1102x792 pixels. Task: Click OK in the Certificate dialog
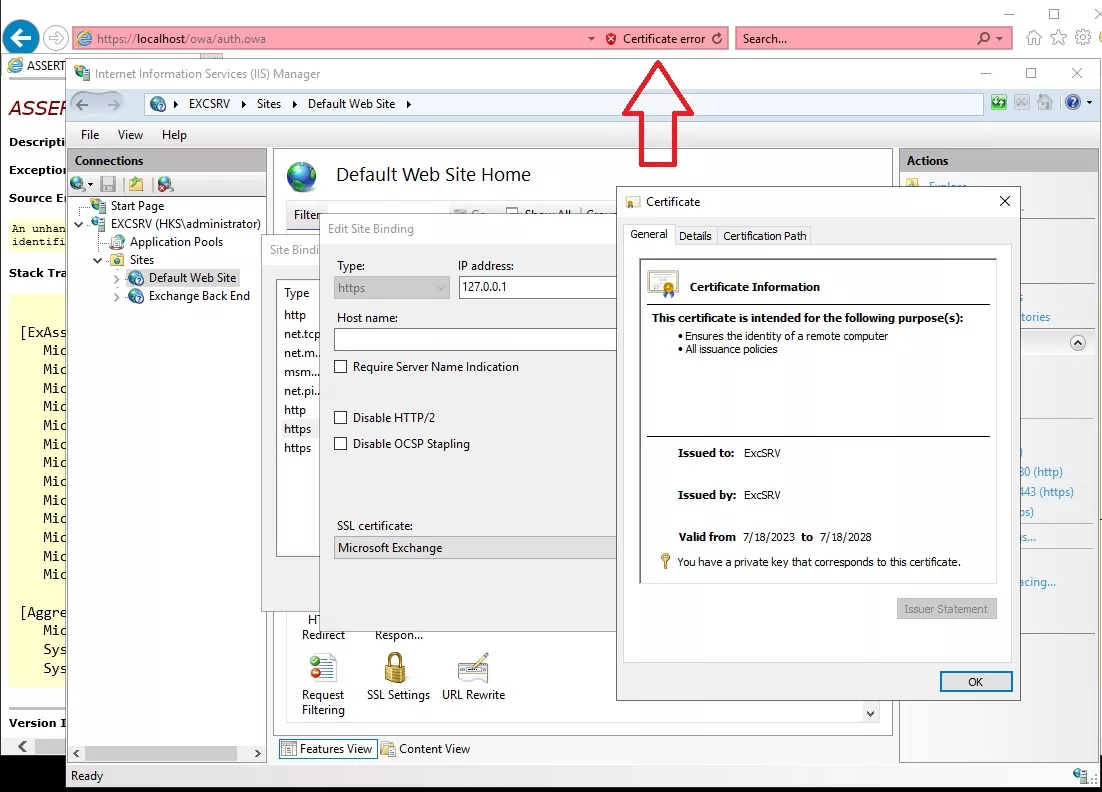point(975,682)
